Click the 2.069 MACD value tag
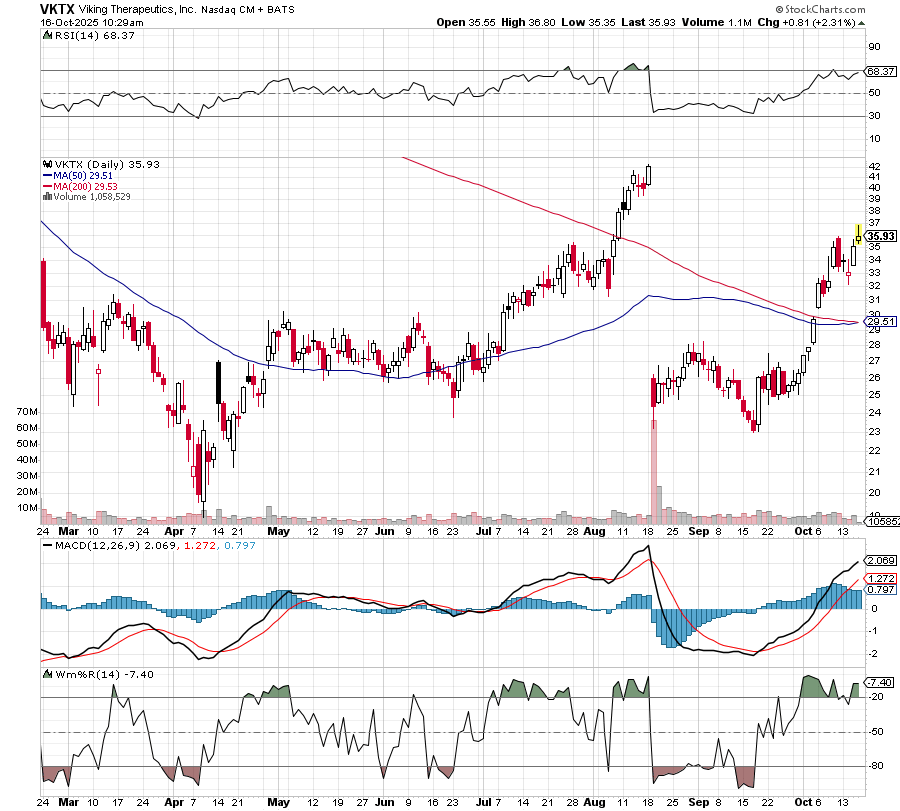This screenshot has height=811, width=900. click(x=879, y=560)
